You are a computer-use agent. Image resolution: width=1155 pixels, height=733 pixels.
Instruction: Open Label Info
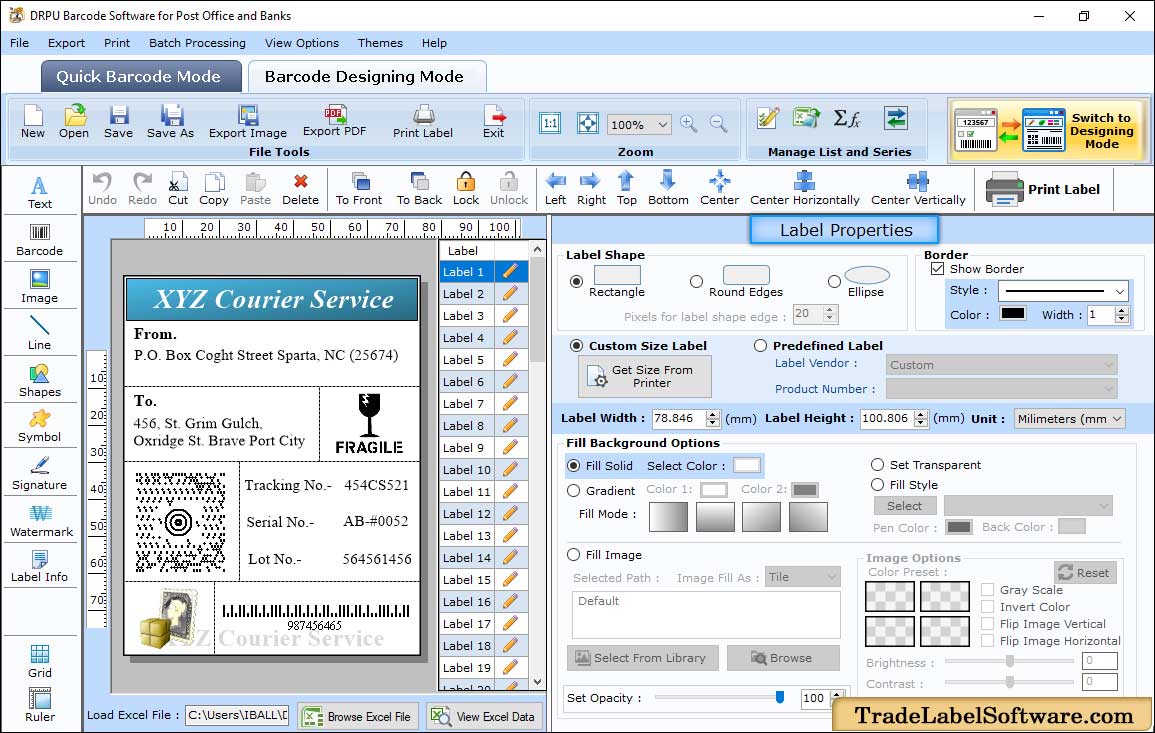pyautogui.click(x=40, y=566)
